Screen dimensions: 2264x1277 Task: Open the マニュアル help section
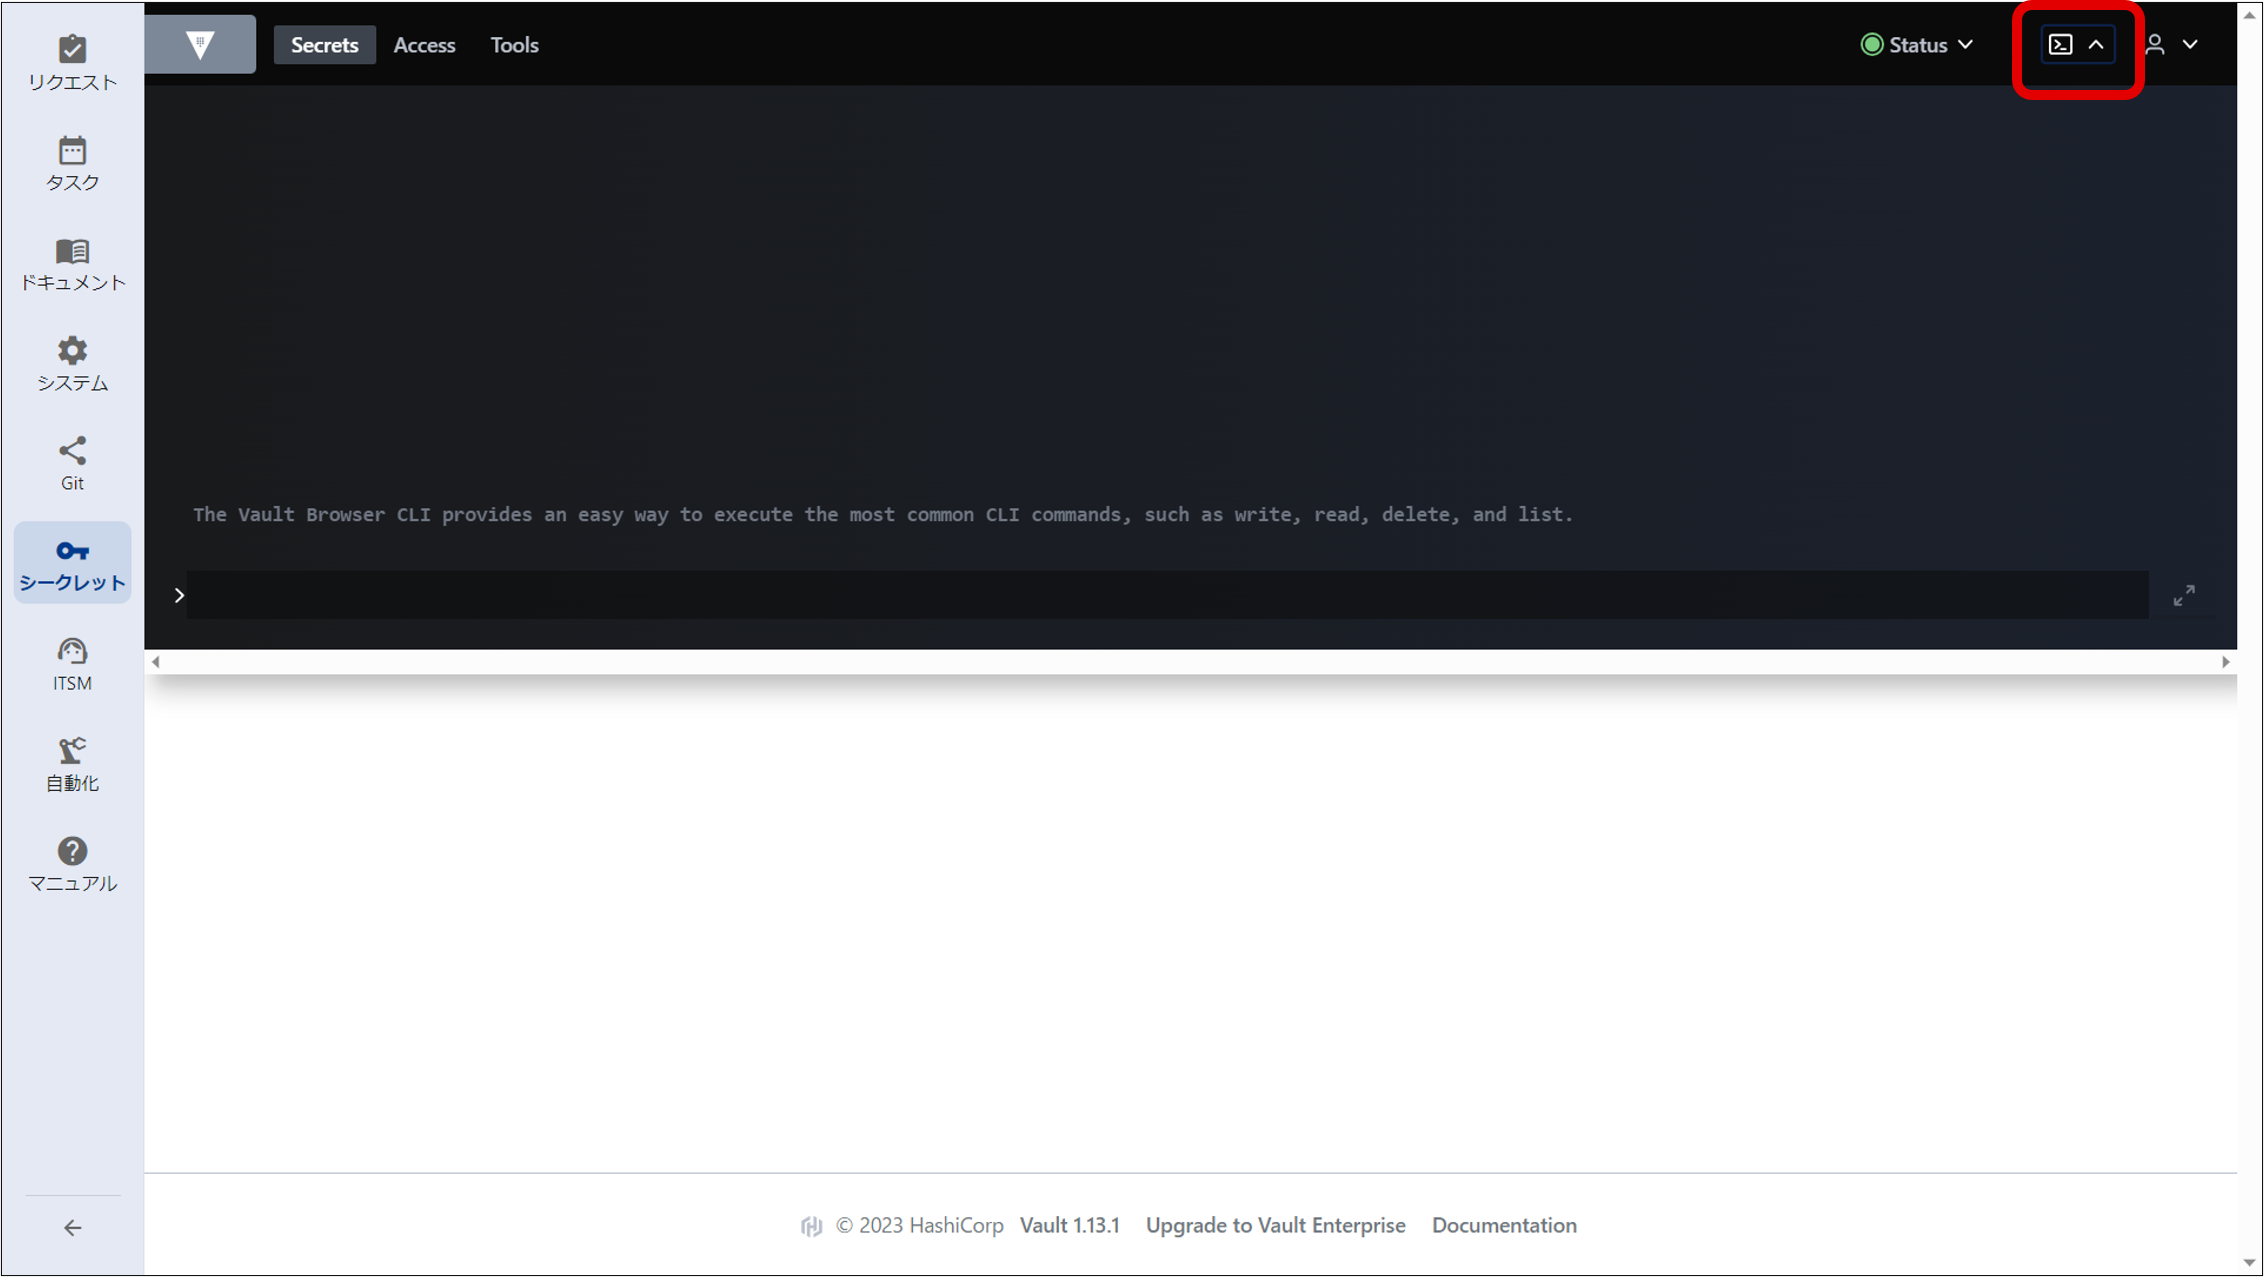tap(71, 861)
